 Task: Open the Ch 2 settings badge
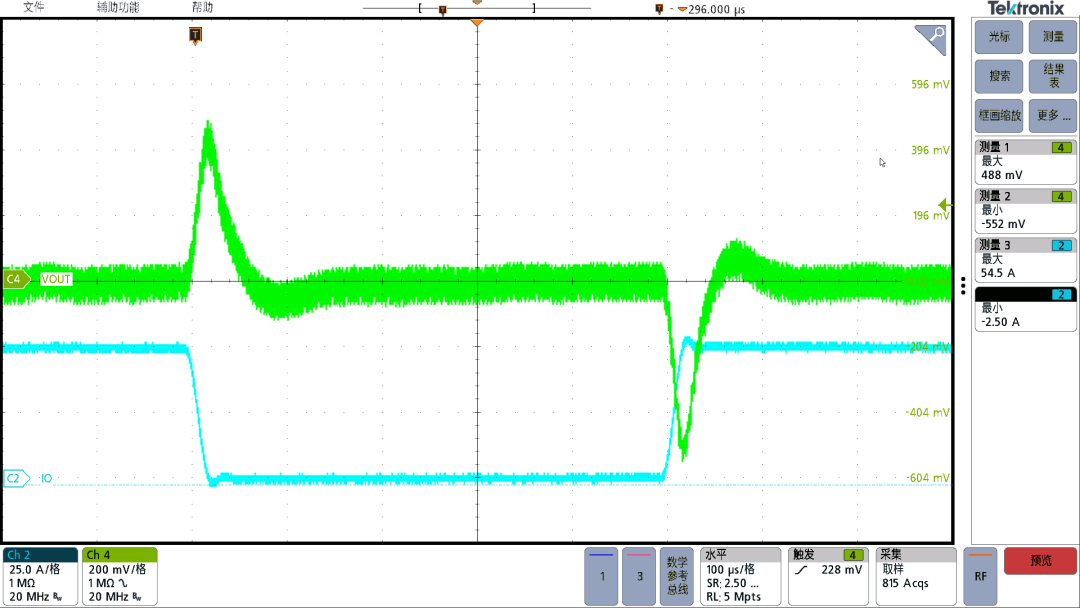pyautogui.click(x=41, y=576)
